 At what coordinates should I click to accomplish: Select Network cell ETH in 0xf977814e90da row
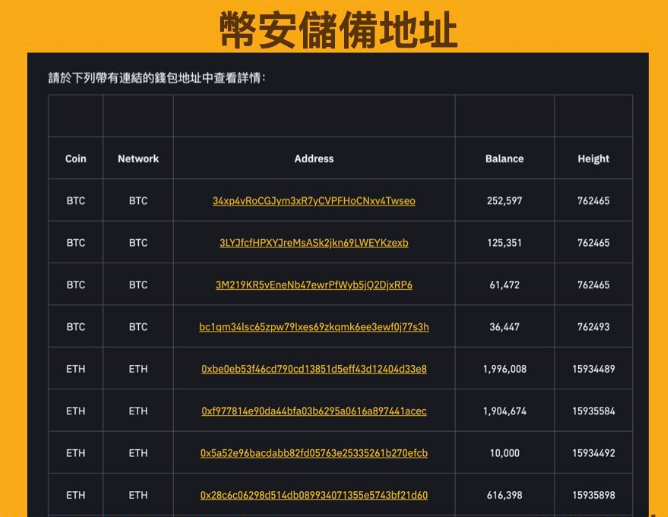(x=138, y=411)
